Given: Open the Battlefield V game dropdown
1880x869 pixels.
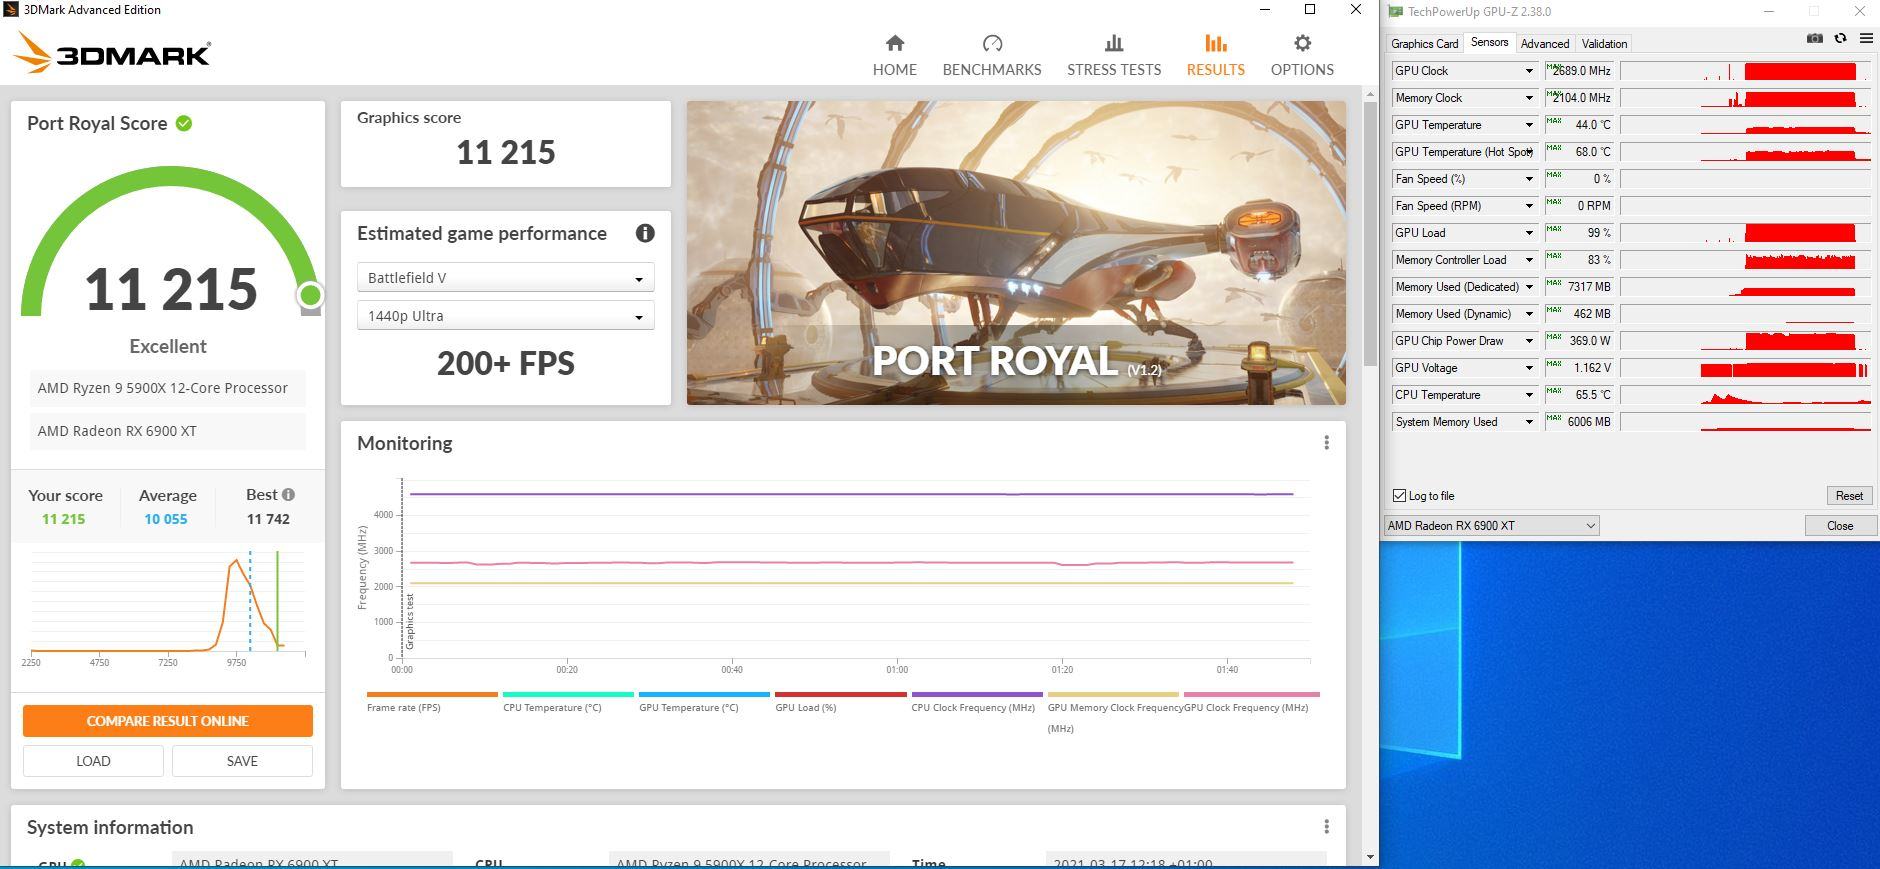Looking at the screenshot, I should click(x=506, y=277).
